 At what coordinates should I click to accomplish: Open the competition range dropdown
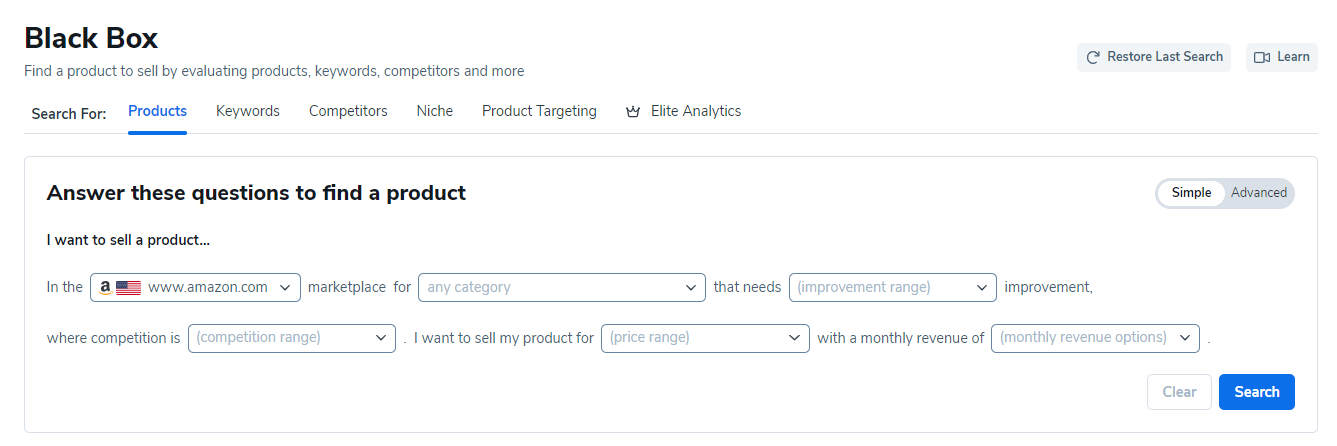292,338
